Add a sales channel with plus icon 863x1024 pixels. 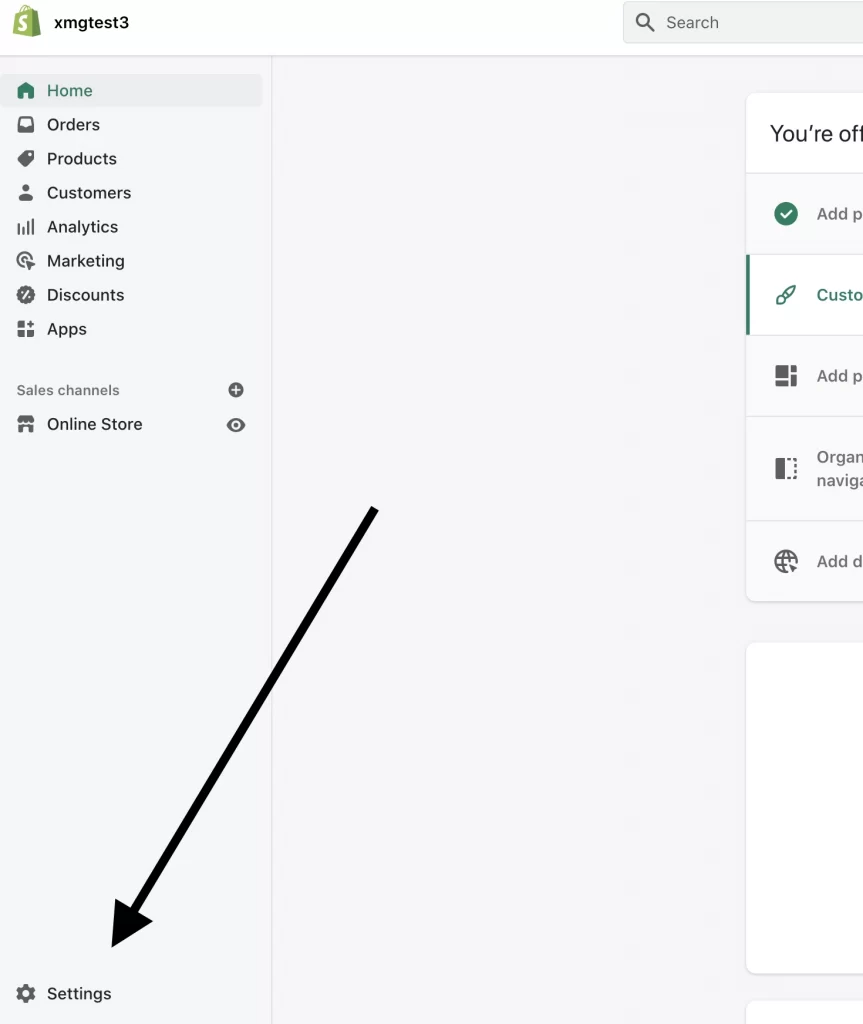(x=236, y=390)
